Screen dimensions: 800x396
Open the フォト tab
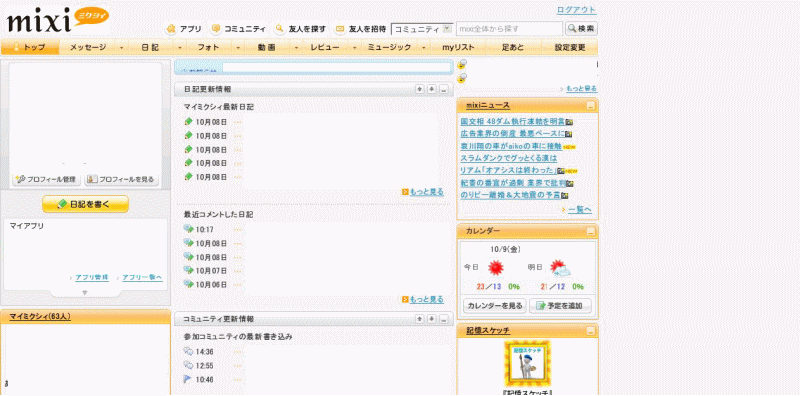(209, 47)
